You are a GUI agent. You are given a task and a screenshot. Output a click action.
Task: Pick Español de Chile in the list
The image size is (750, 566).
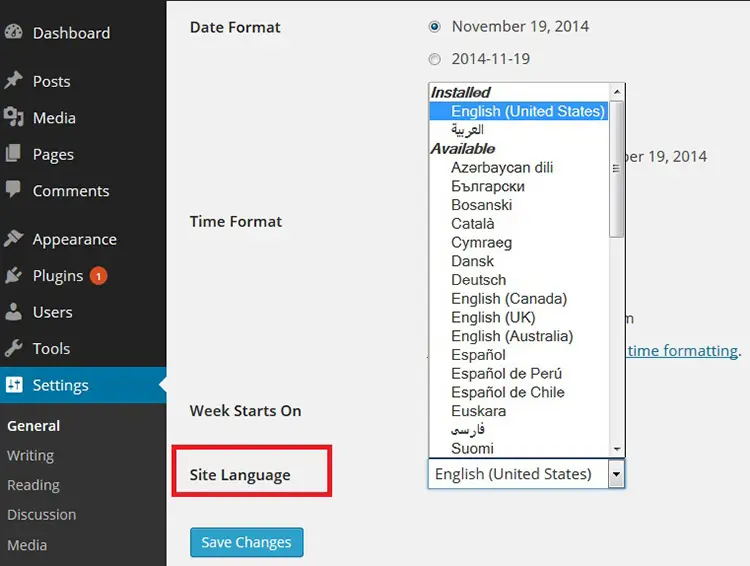(507, 392)
